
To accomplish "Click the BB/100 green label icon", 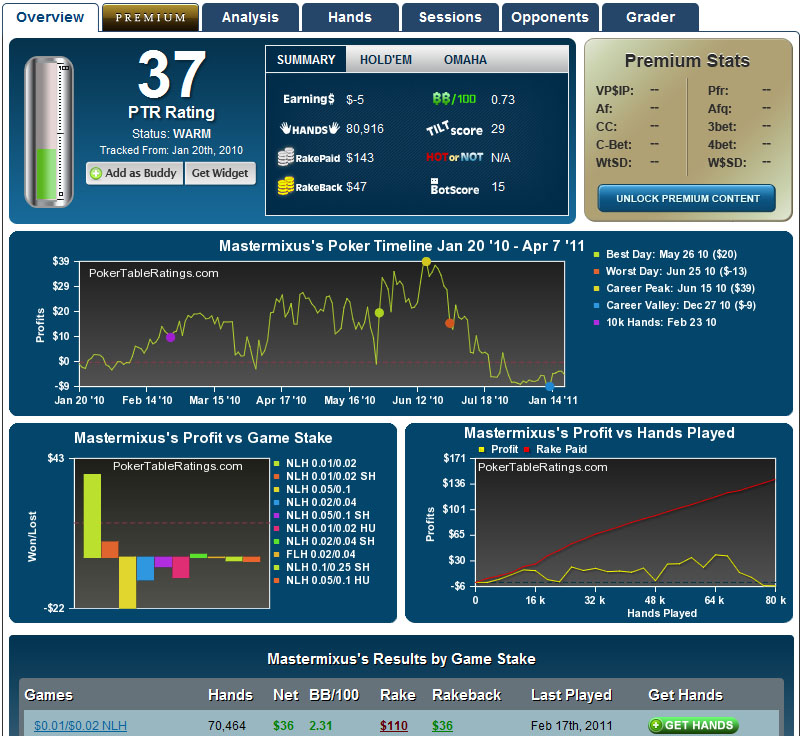I will pos(454,98).
